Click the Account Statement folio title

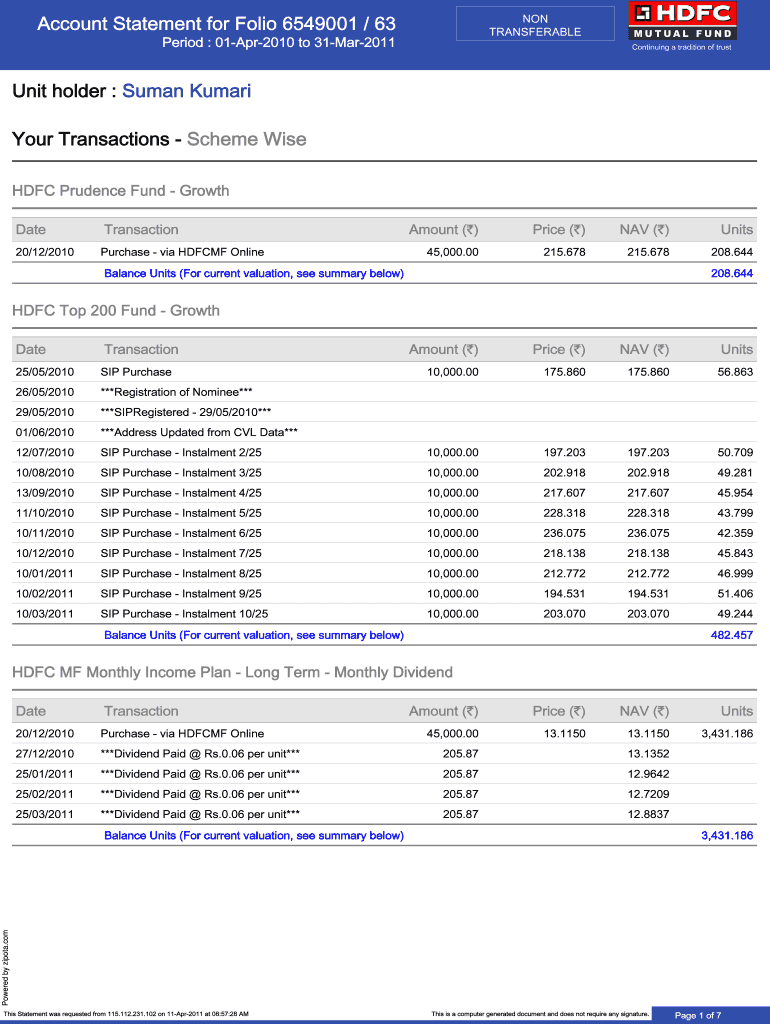(216, 23)
